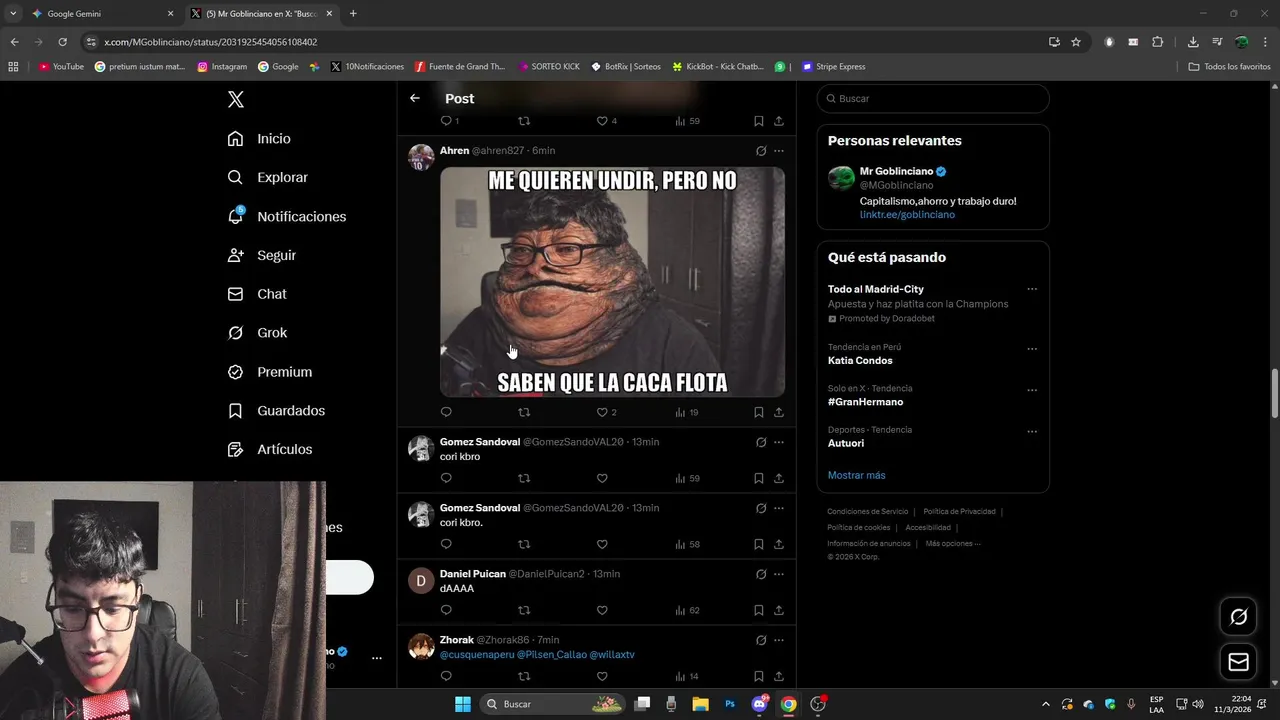
Task: Open options for Todo al Madrid-City trend
Action: 1032,290
